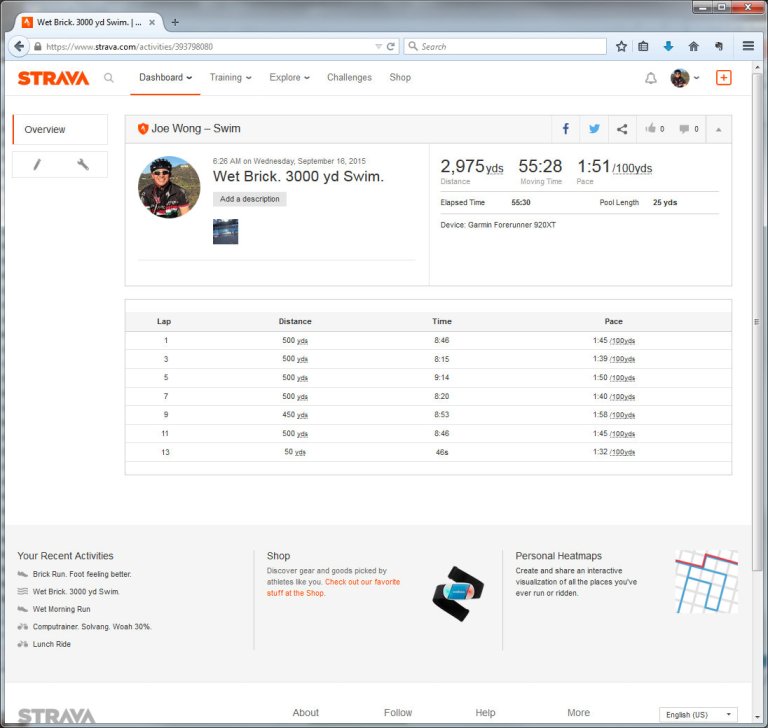The height and width of the screenshot is (728, 768).
Task: Open the Shop menu item
Action: 400,78
